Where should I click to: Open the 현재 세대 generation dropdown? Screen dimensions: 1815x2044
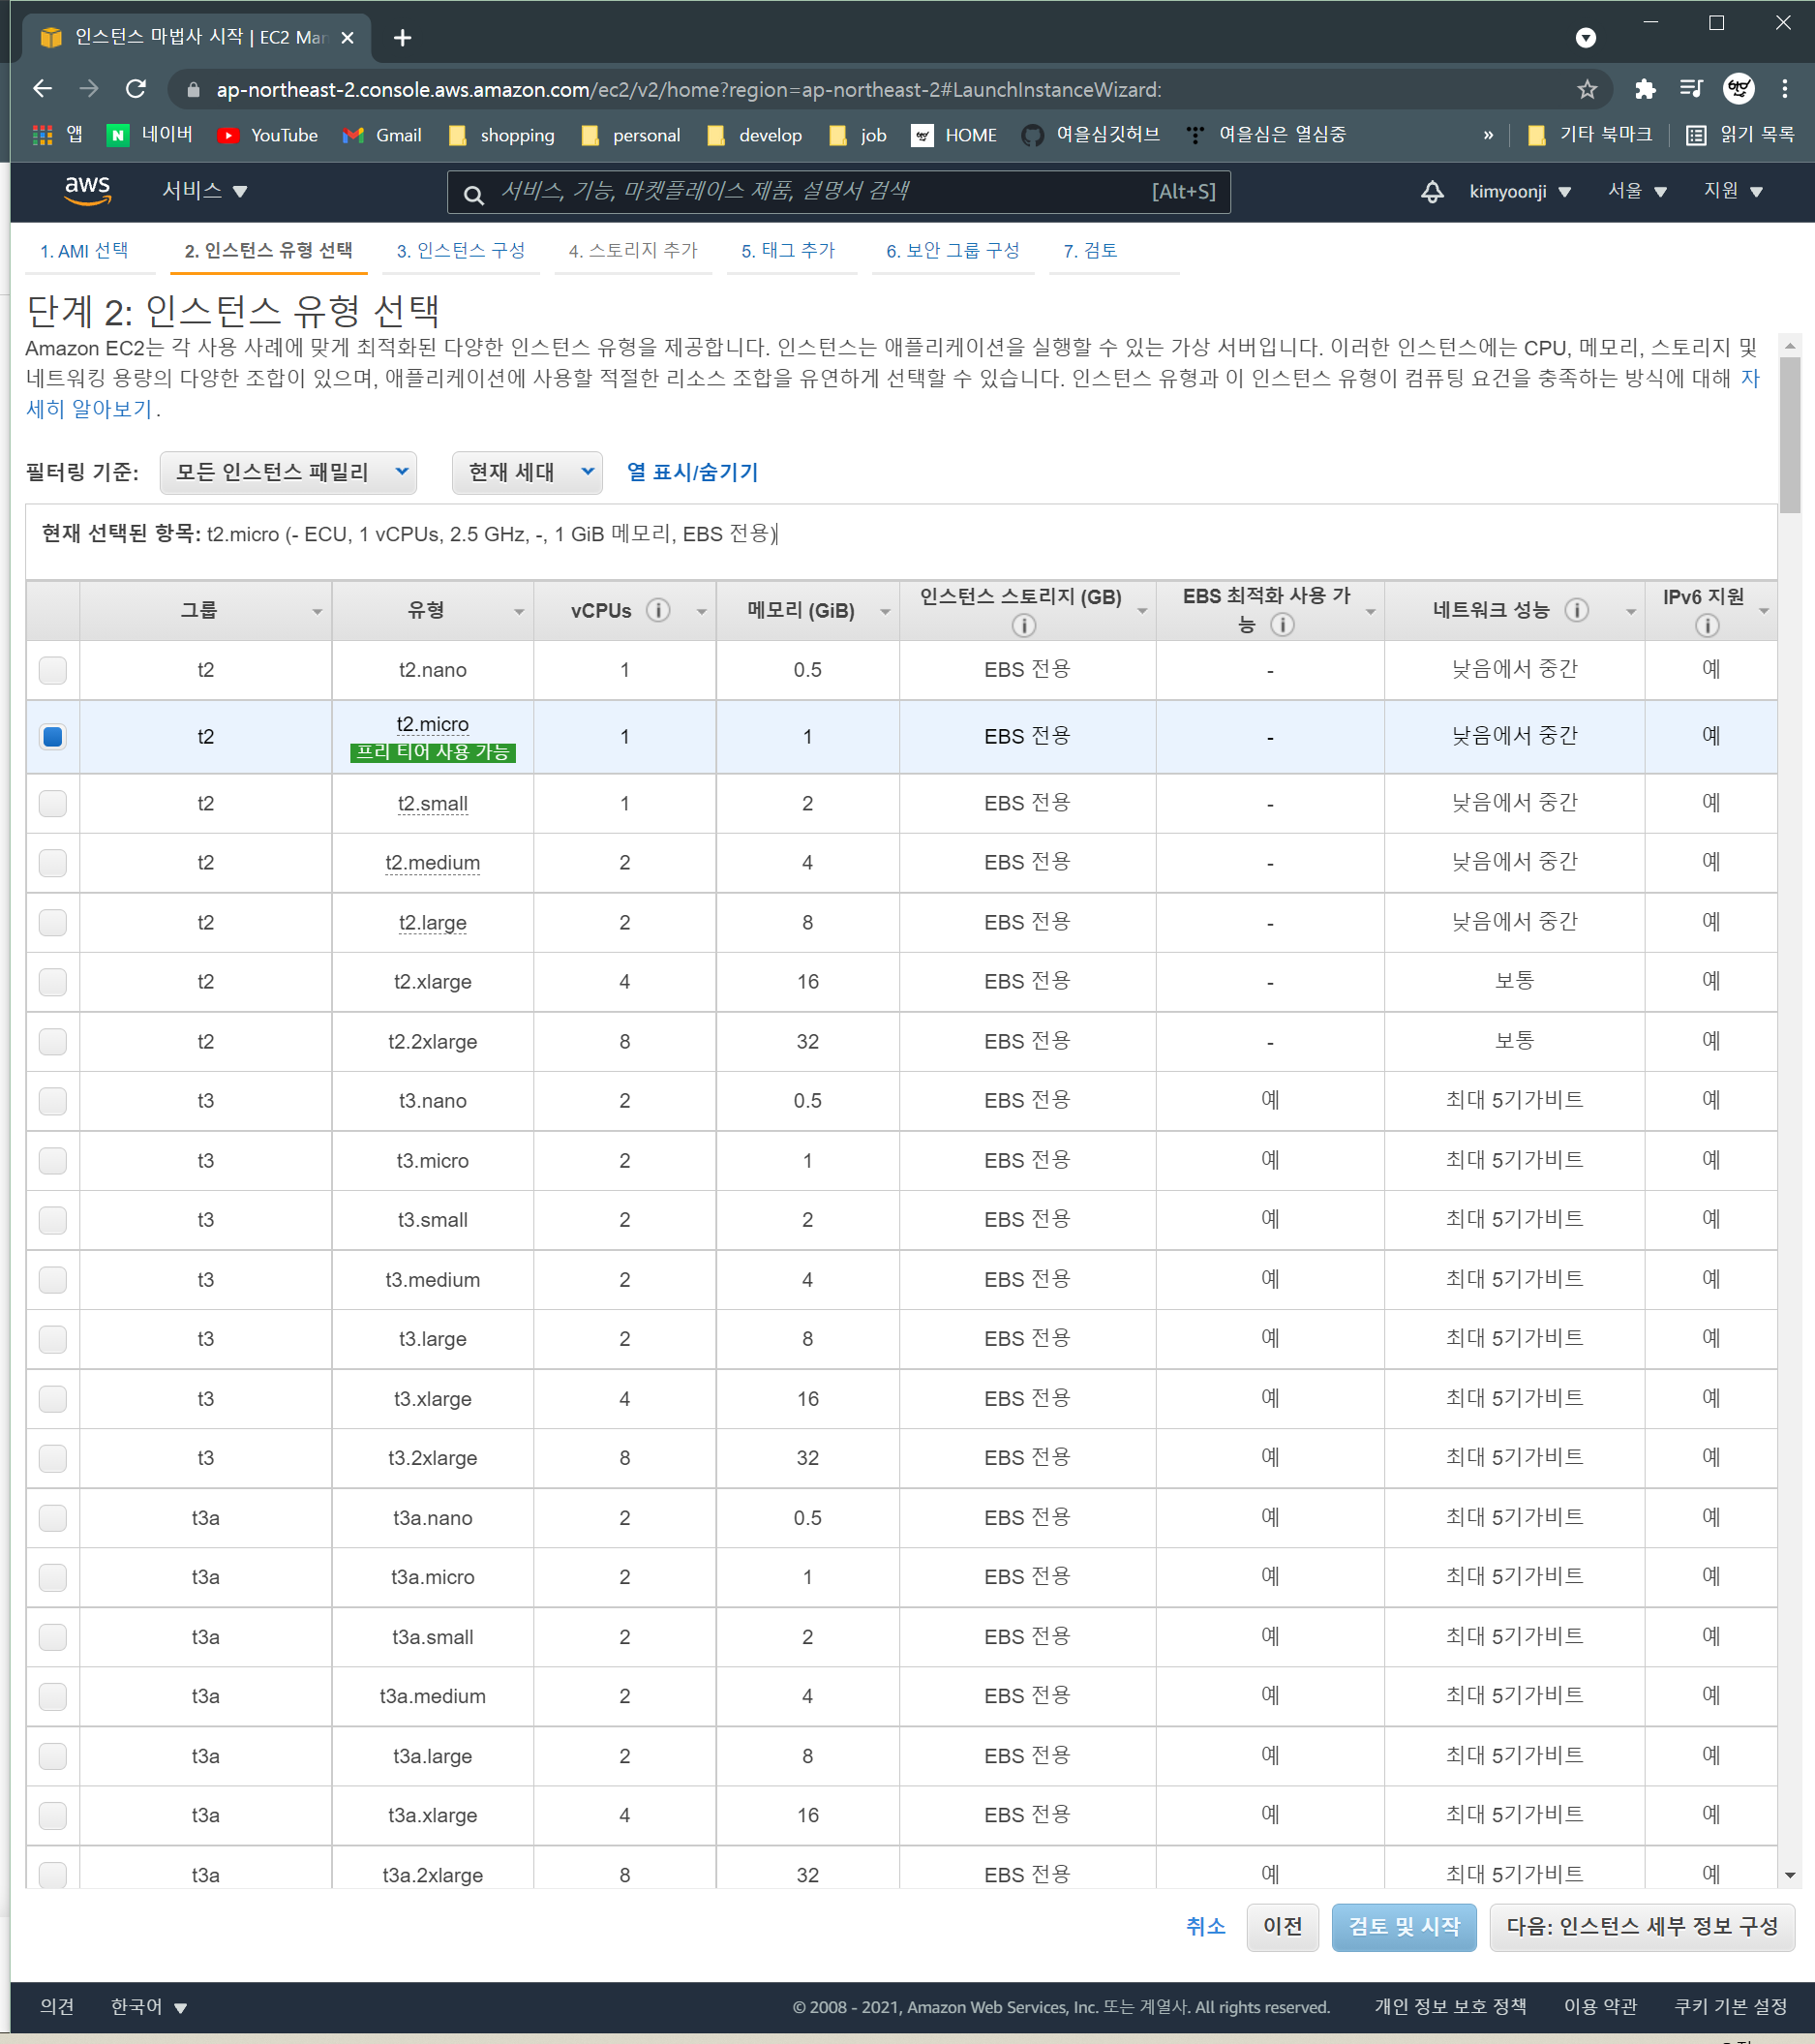pyautogui.click(x=527, y=472)
